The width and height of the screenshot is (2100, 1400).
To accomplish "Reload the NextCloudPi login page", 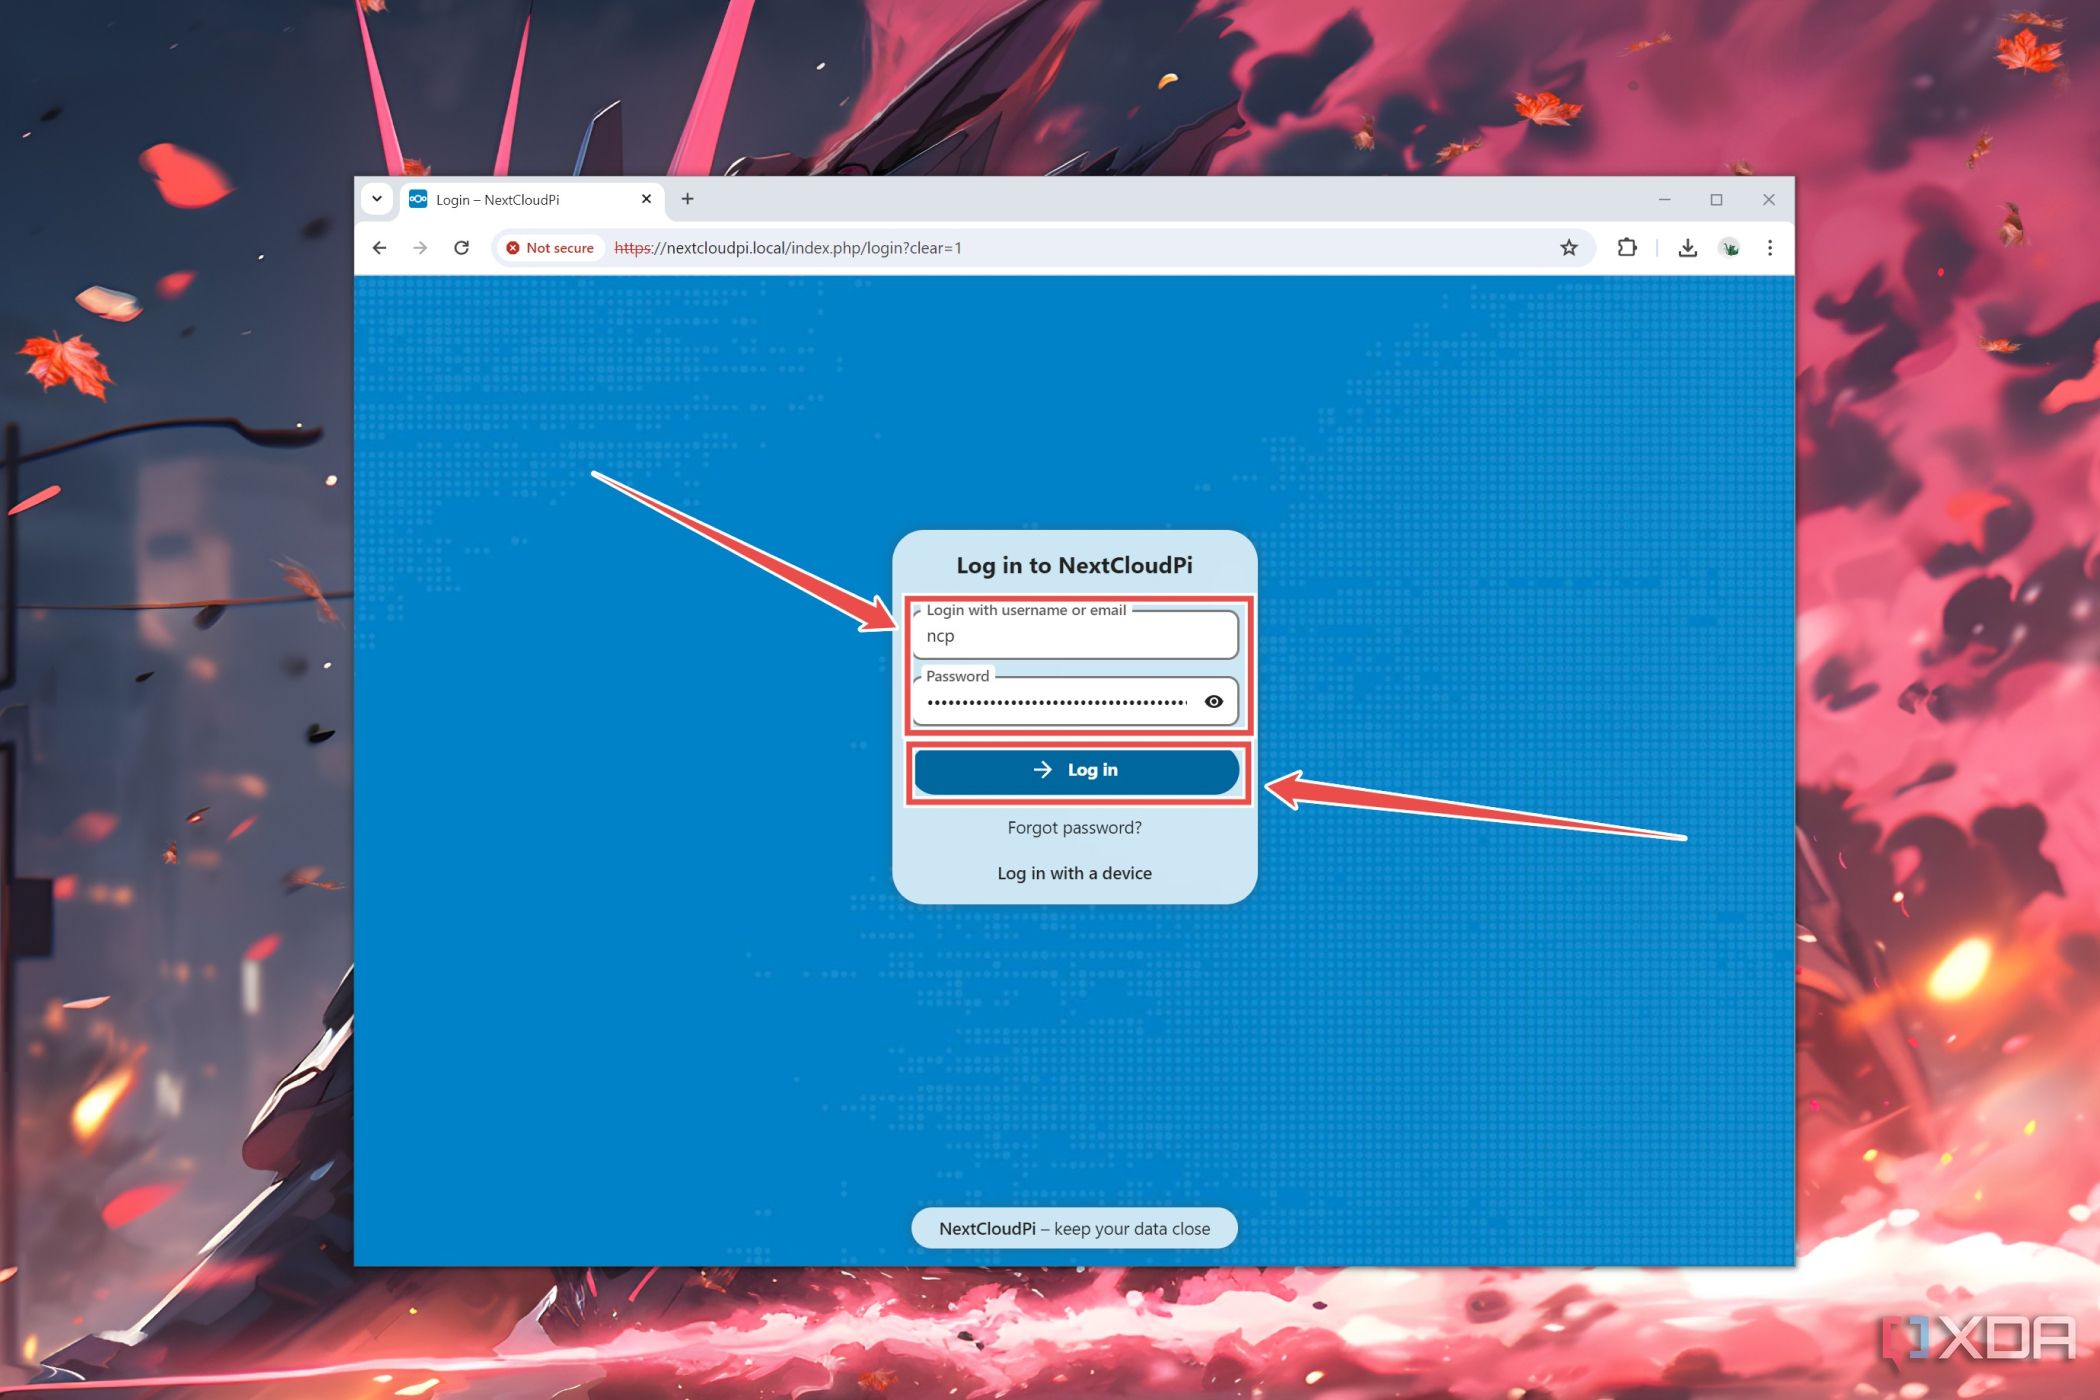I will [x=461, y=248].
